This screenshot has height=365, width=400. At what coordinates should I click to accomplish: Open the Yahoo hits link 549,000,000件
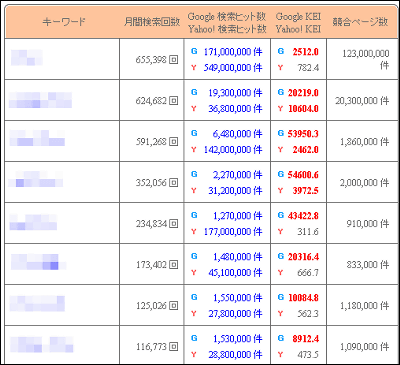click(233, 68)
